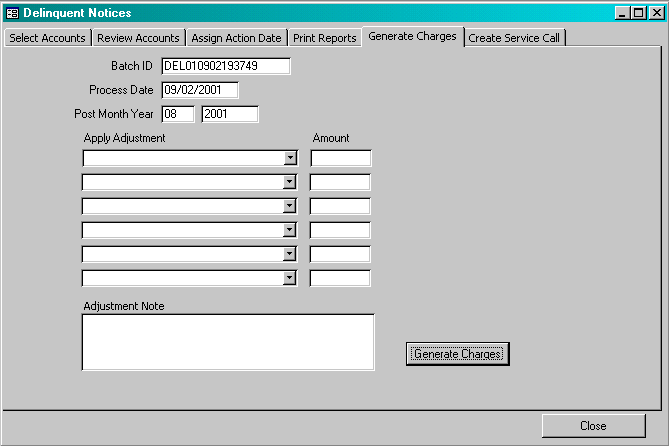Viewport: 669px width, 446px height.
Task: Click the Post Year field showing 2001
Action: [230, 114]
